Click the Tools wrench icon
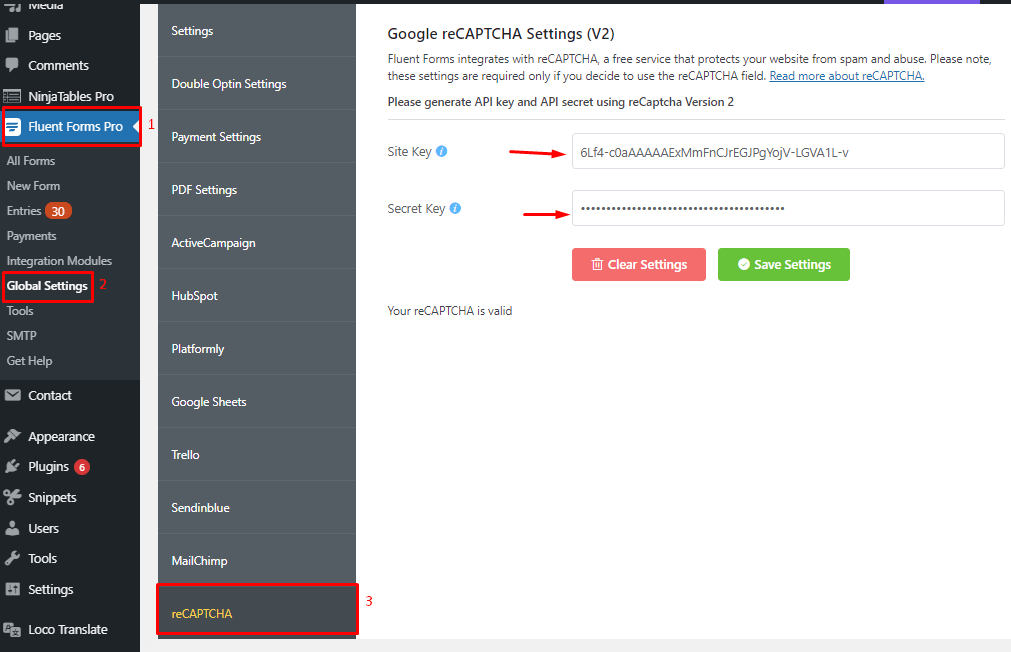The image size is (1011, 652). point(12,558)
